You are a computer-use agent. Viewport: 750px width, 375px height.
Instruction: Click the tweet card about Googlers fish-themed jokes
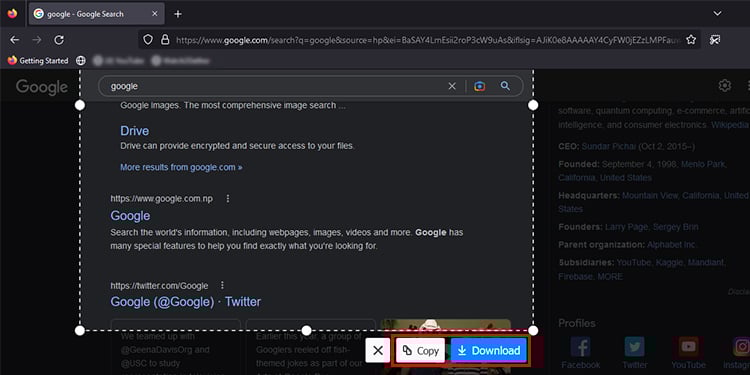click(310, 347)
